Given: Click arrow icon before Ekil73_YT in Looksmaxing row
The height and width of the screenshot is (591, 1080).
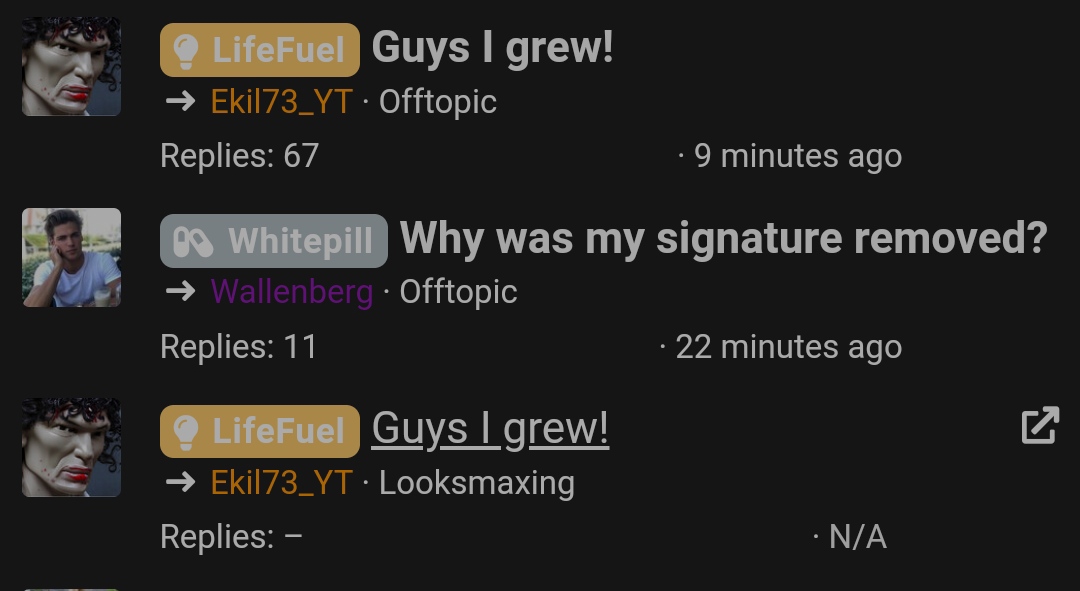Looking at the screenshot, I should [181, 482].
